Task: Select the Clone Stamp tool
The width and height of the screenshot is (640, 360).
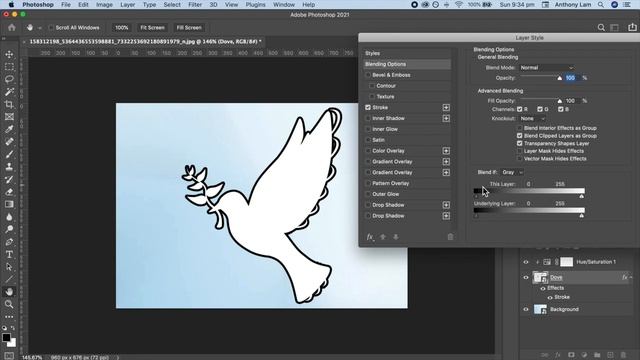Action: (x=9, y=167)
